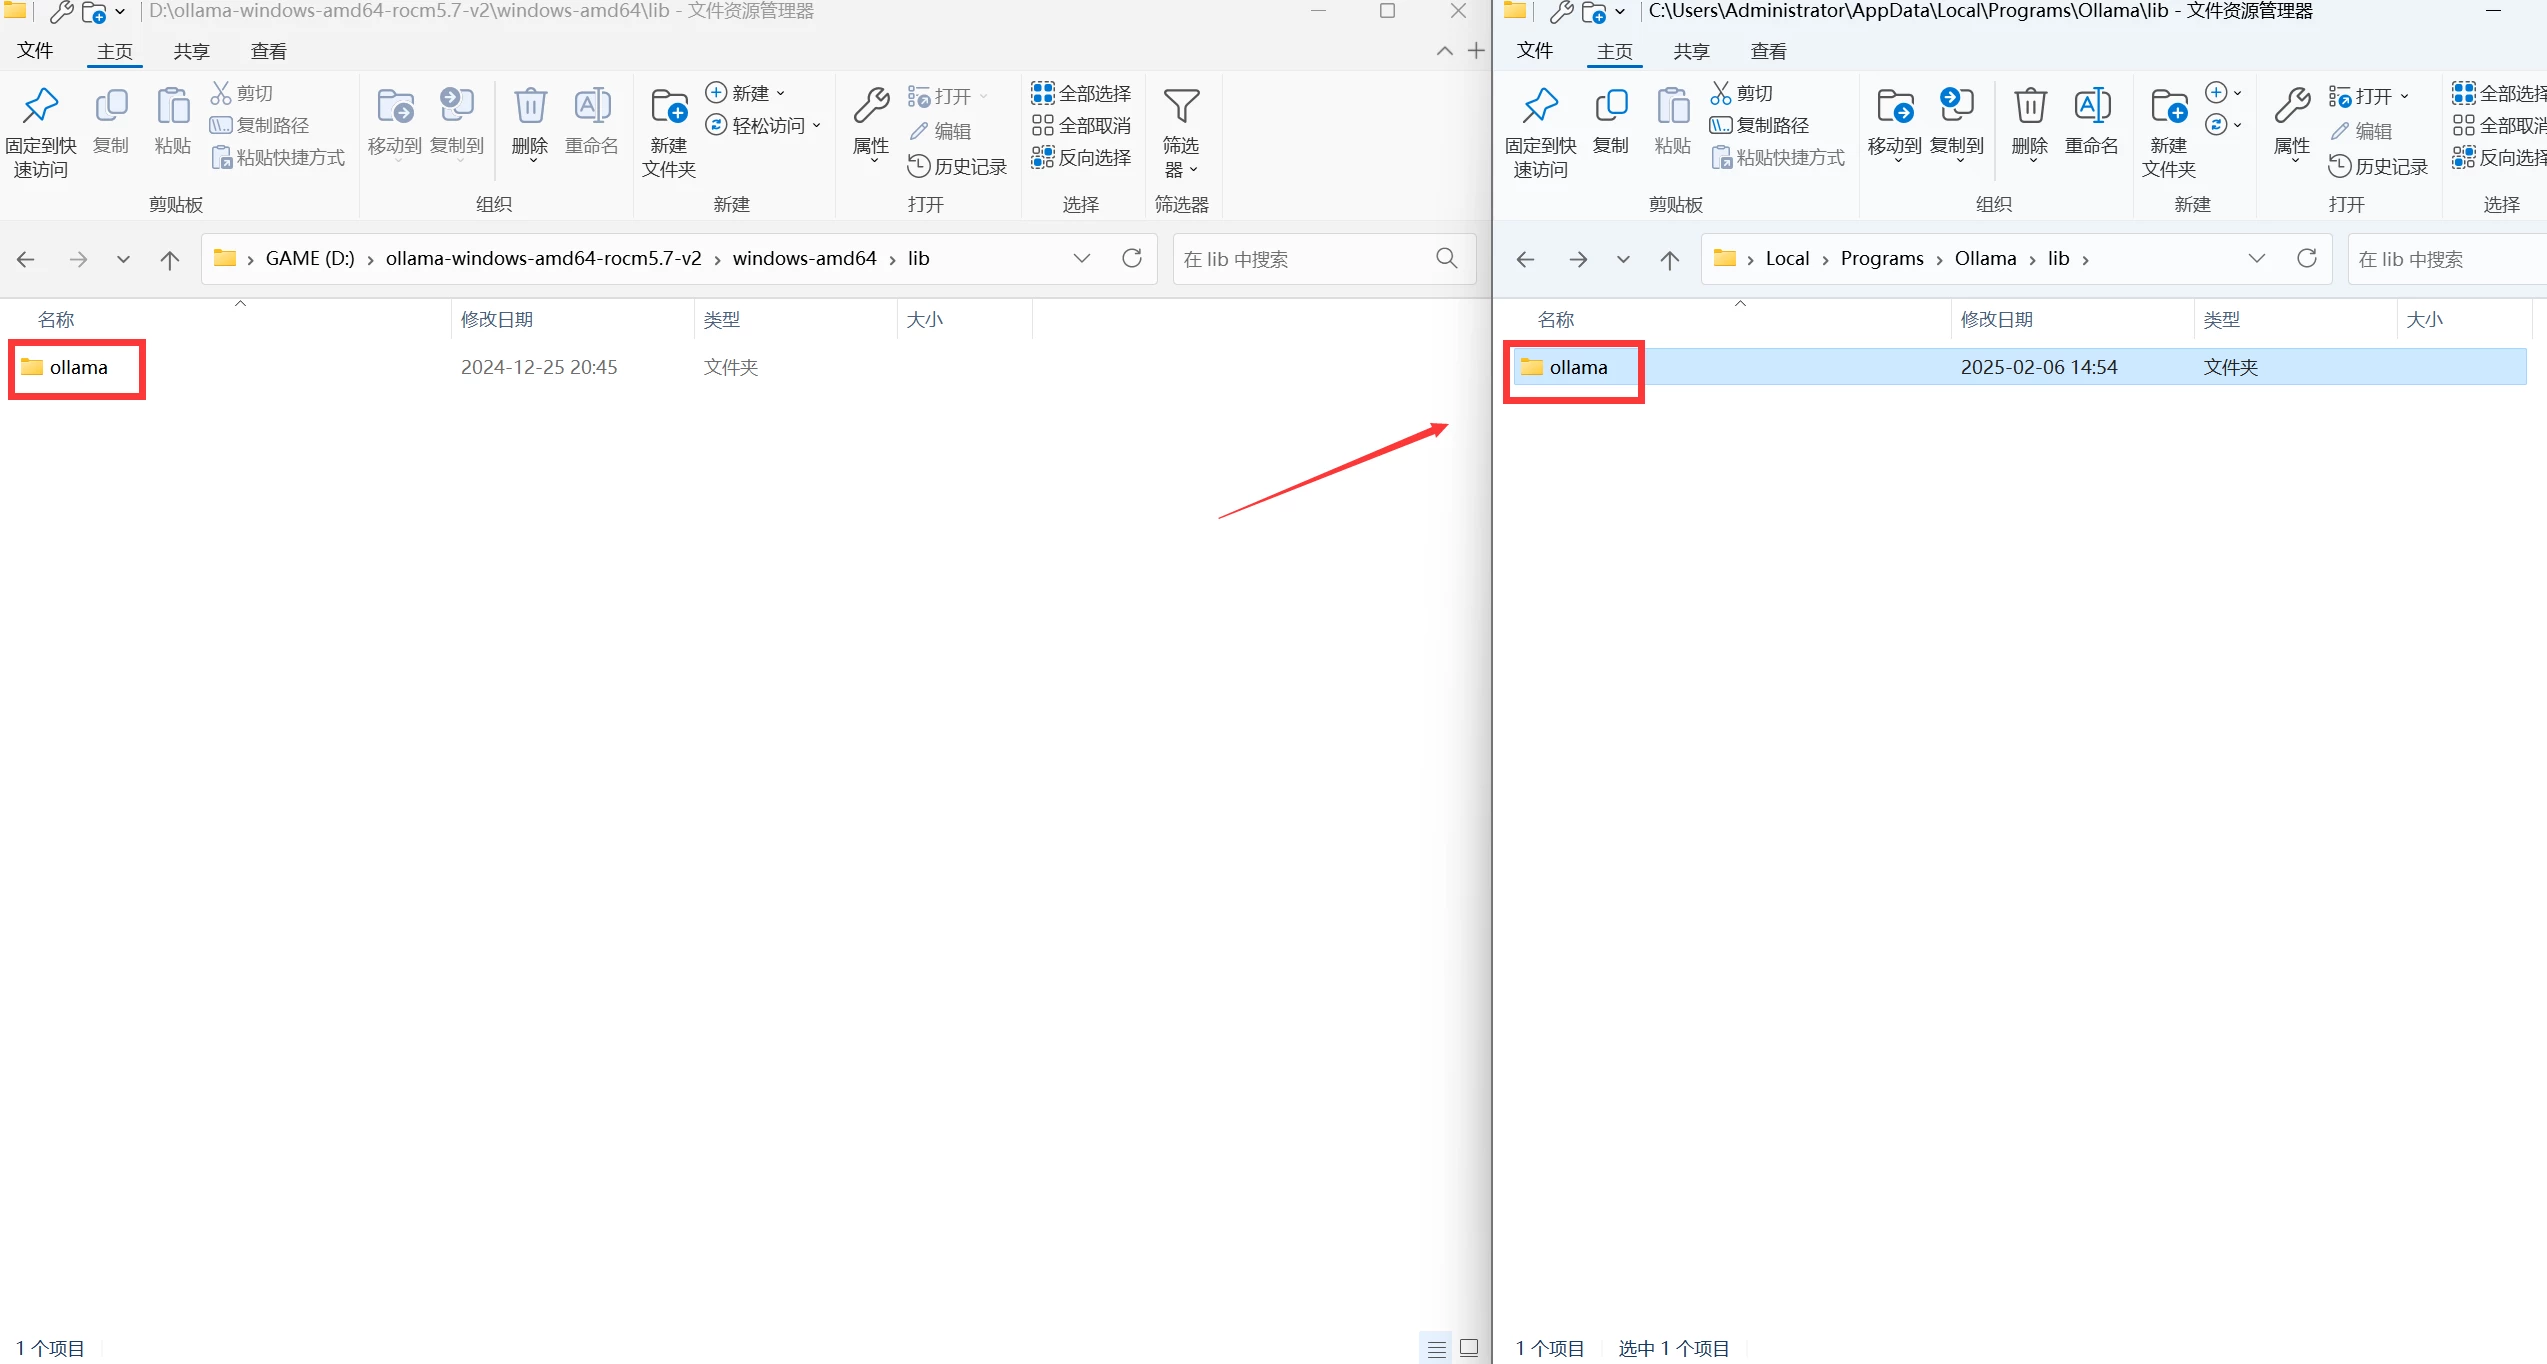Click refresh button in left address bar
The image size is (2547, 1364).
[1131, 259]
